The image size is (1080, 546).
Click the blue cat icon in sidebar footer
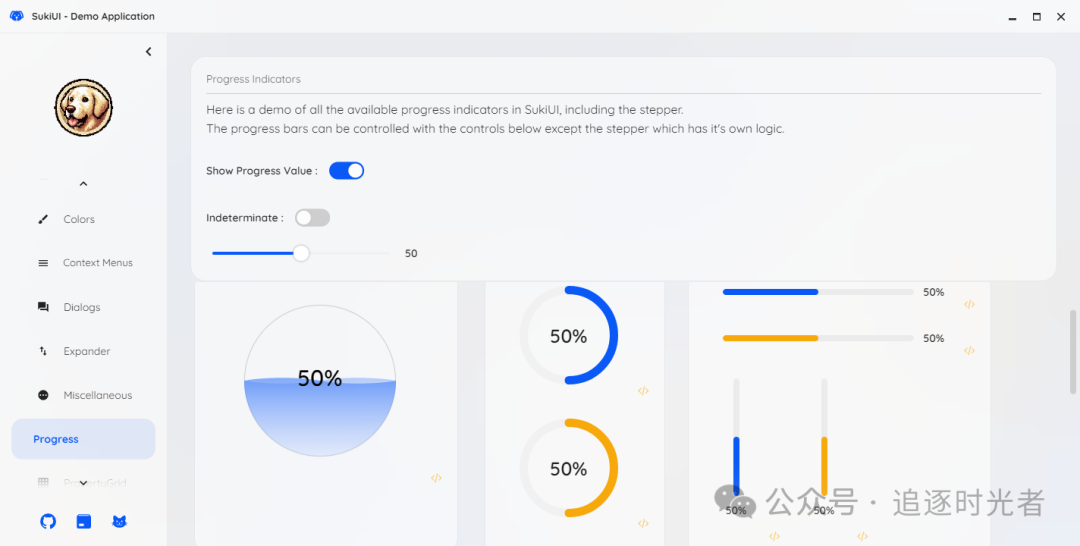[x=119, y=521]
